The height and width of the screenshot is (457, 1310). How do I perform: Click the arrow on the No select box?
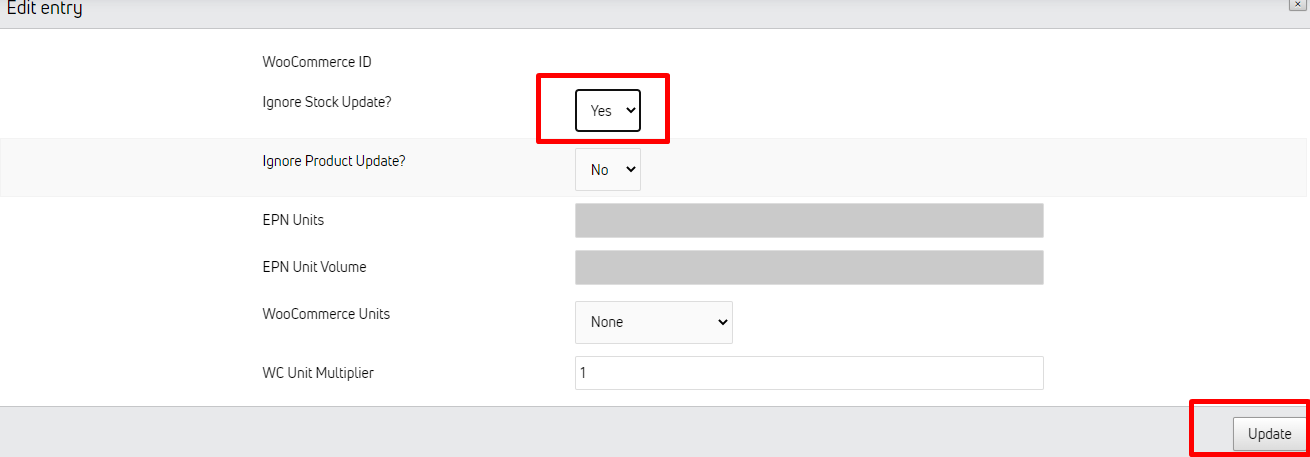[x=630, y=170]
